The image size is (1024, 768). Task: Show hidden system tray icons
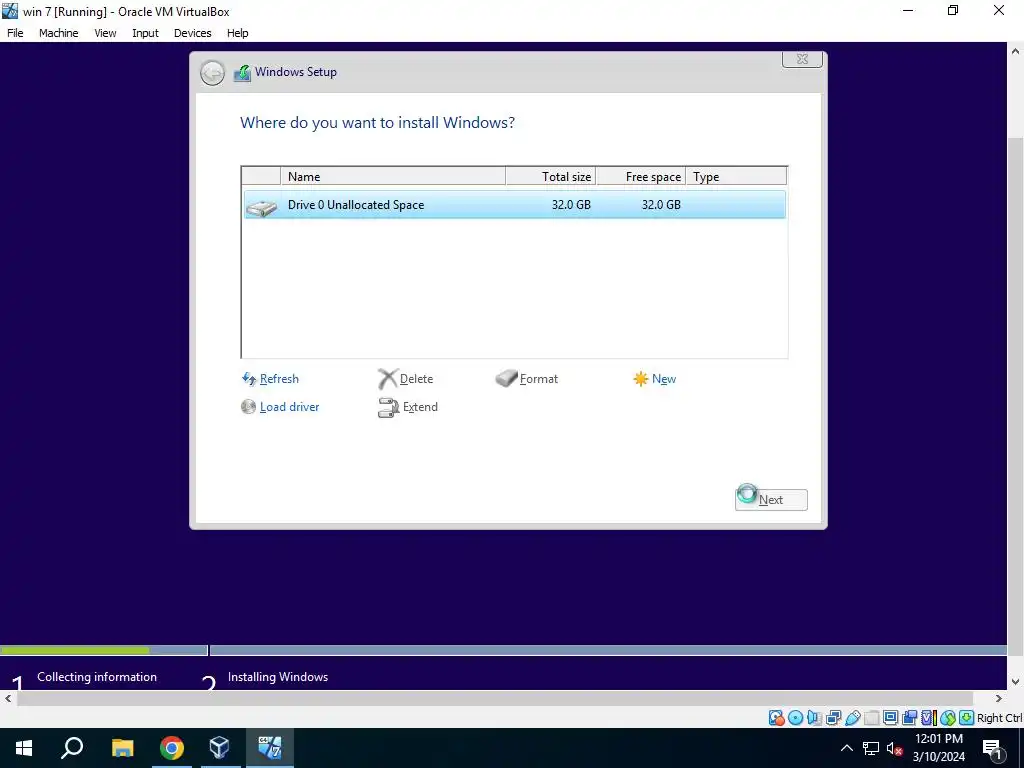pos(846,748)
